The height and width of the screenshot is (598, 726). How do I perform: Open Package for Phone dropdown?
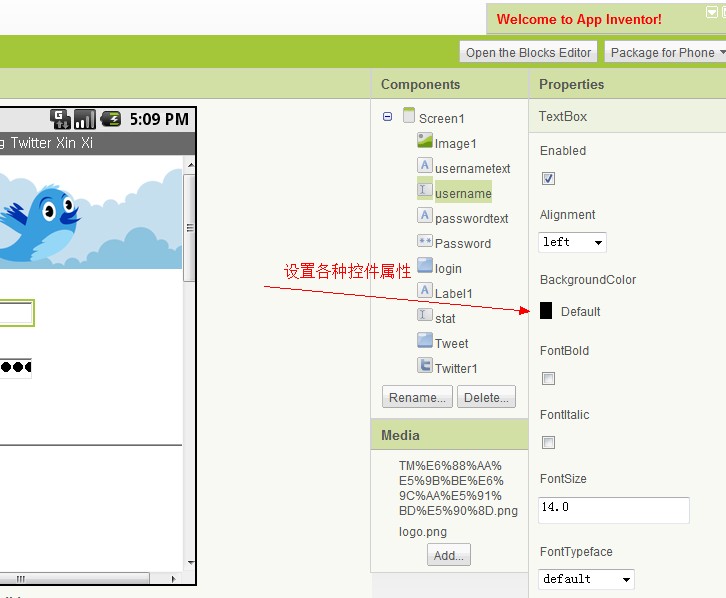[x=665, y=52]
